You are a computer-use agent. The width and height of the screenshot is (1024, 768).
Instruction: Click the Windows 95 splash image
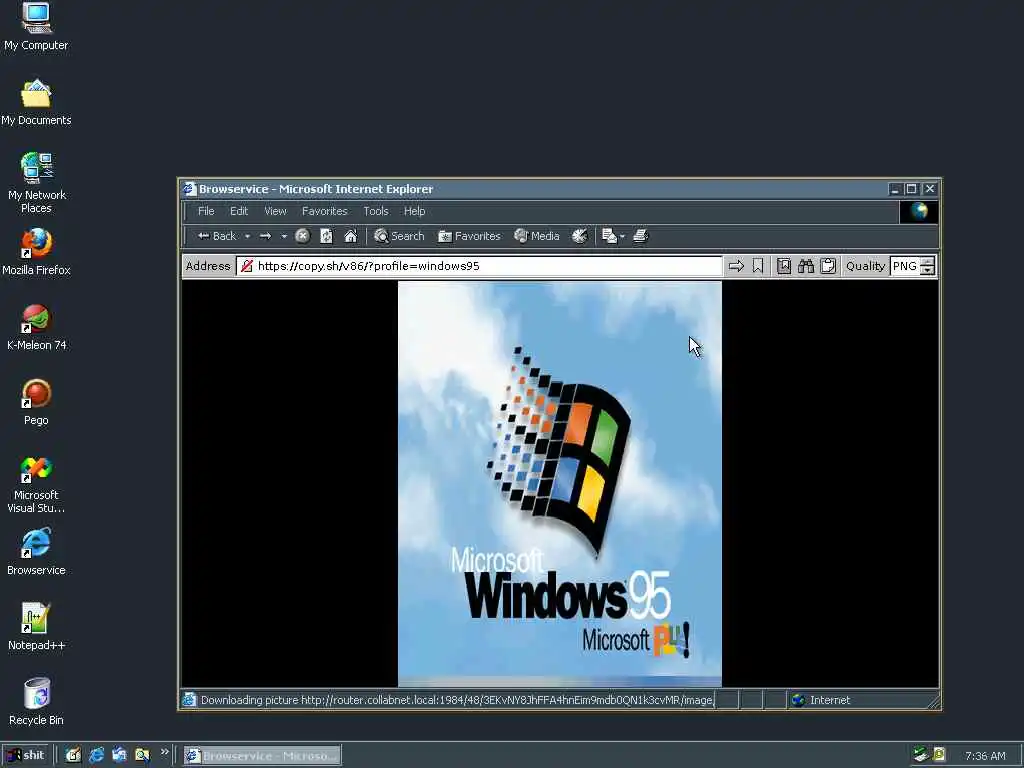tap(560, 484)
